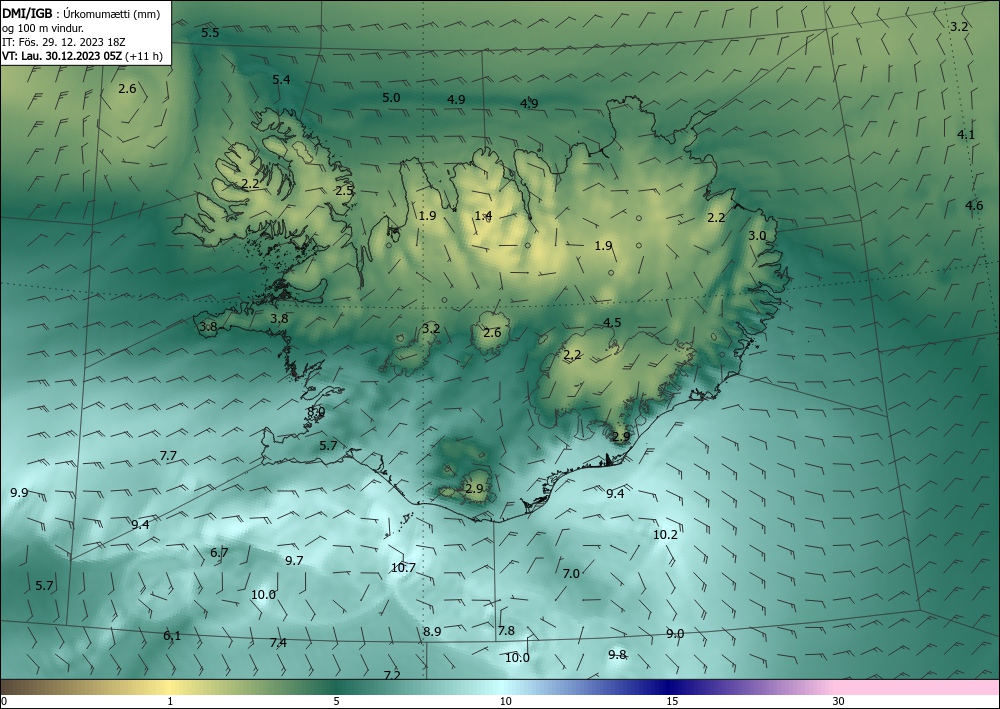The image size is (1000, 709).
Task: Click the 5 label on the color scale
Action: coord(336,701)
